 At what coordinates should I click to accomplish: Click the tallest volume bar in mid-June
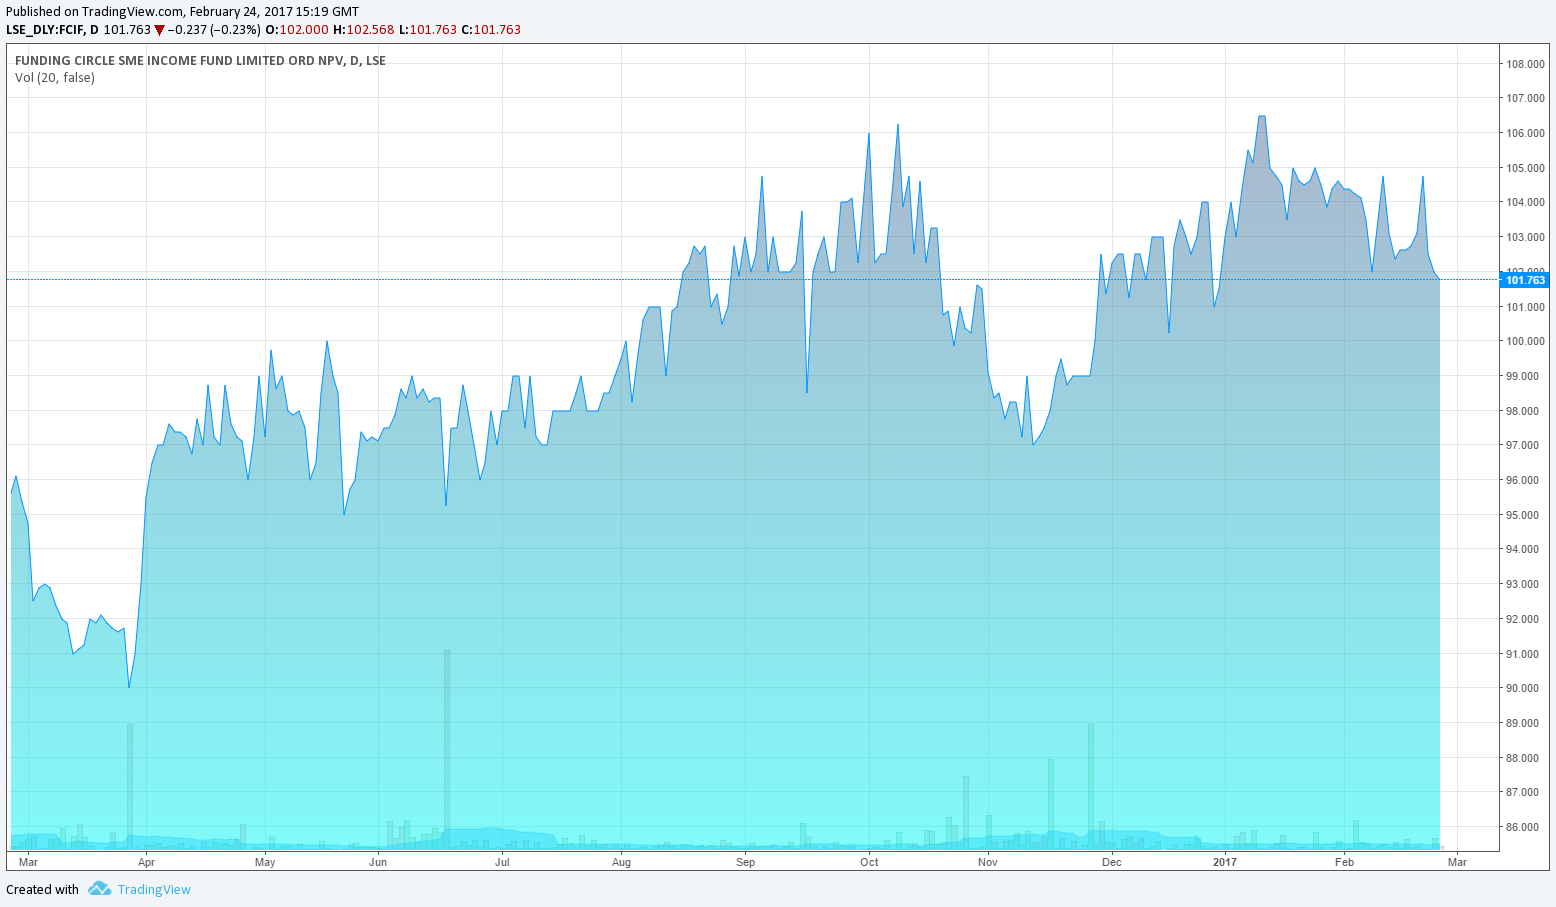(447, 750)
